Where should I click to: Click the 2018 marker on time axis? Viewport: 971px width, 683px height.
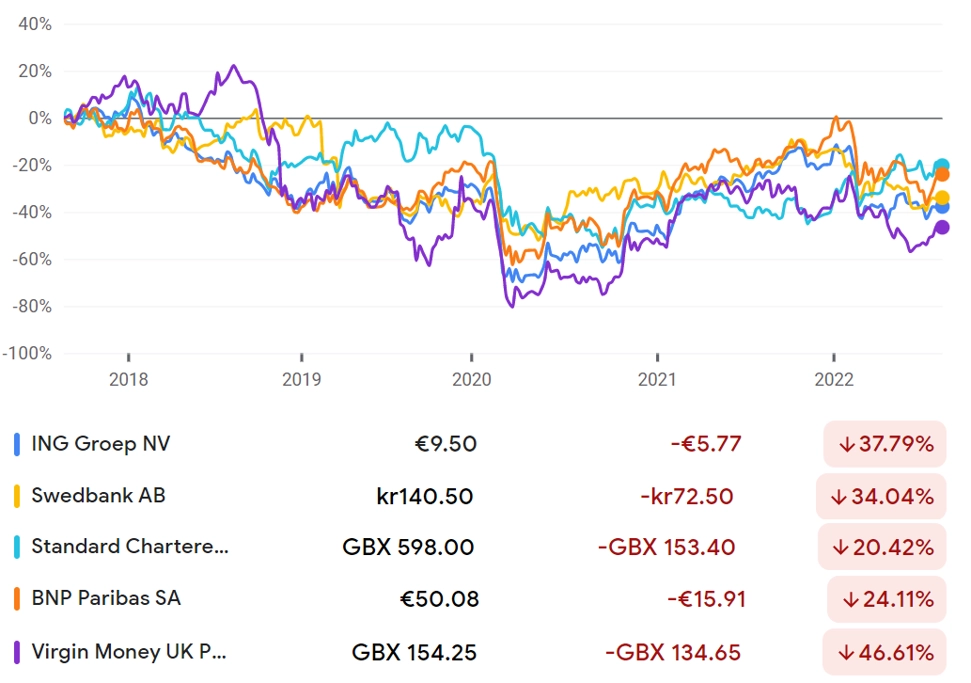[128, 379]
